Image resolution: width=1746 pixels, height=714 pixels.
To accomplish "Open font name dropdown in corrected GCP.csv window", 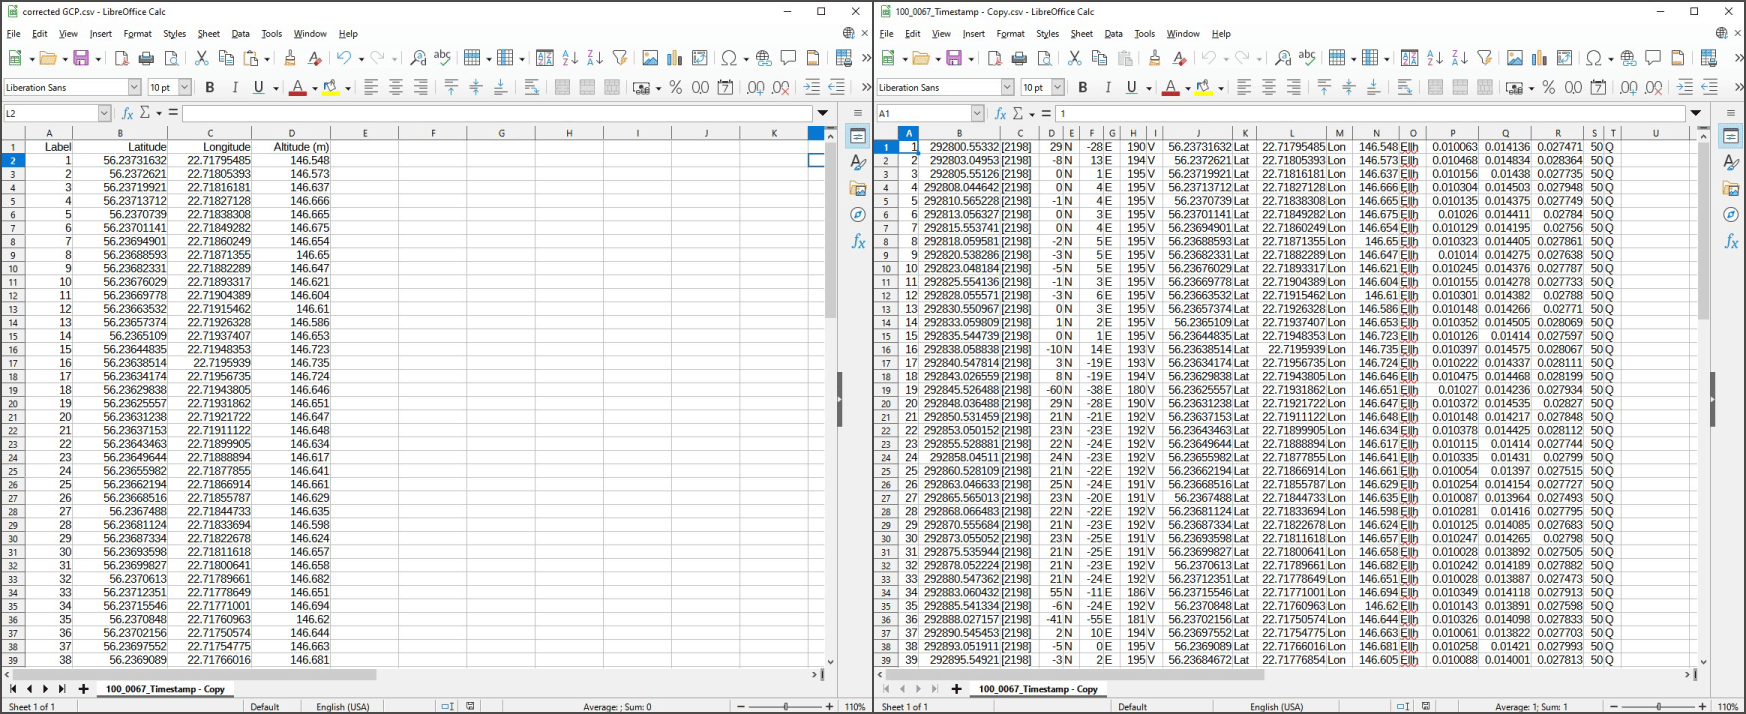I will [x=134, y=87].
